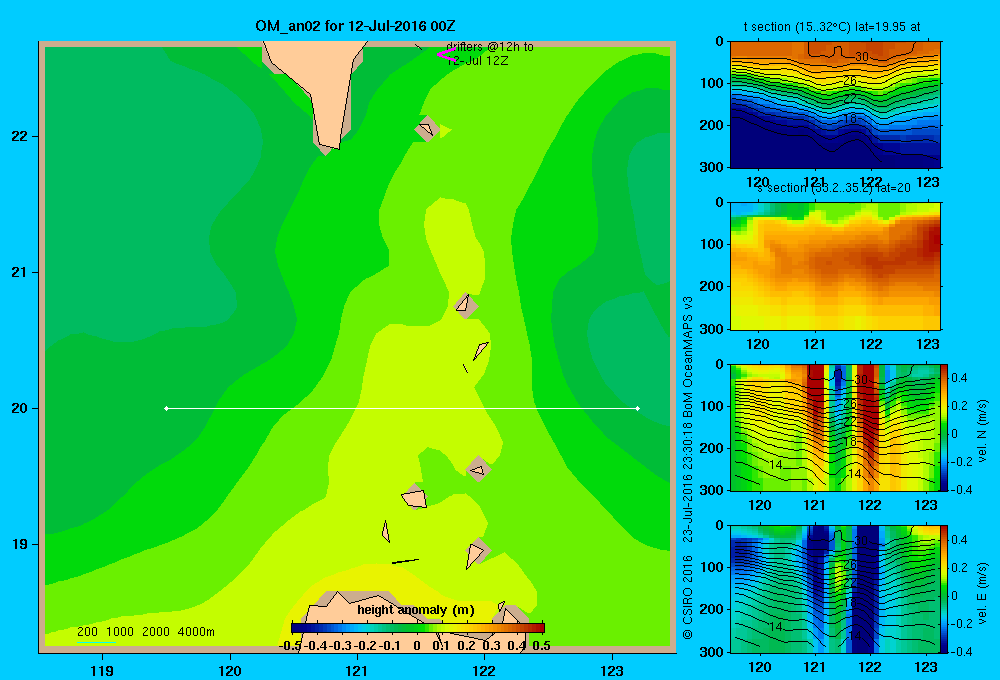
Task: Click the left endpoint of the white section line
Action: click(x=166, y=408)
